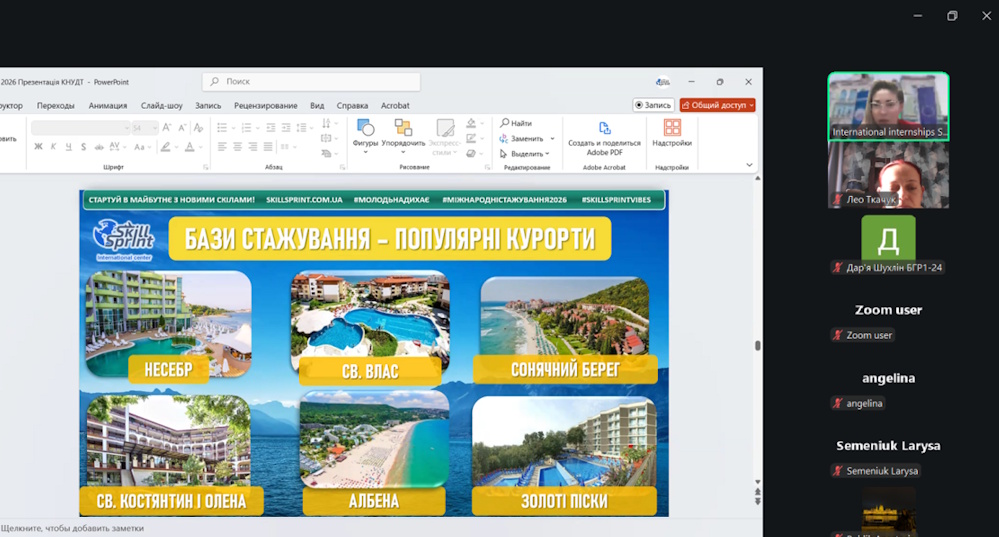
Task: Select the bulleted list icon
Action: [x=222, y=128]
